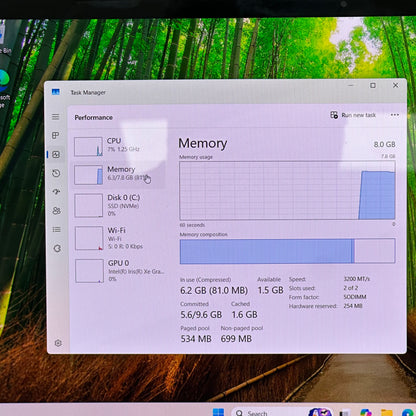Image resolution: width=416 pixels, height=416 pixels.
Task: Select Performance page icon in sidebar
Action: point(56,154)
